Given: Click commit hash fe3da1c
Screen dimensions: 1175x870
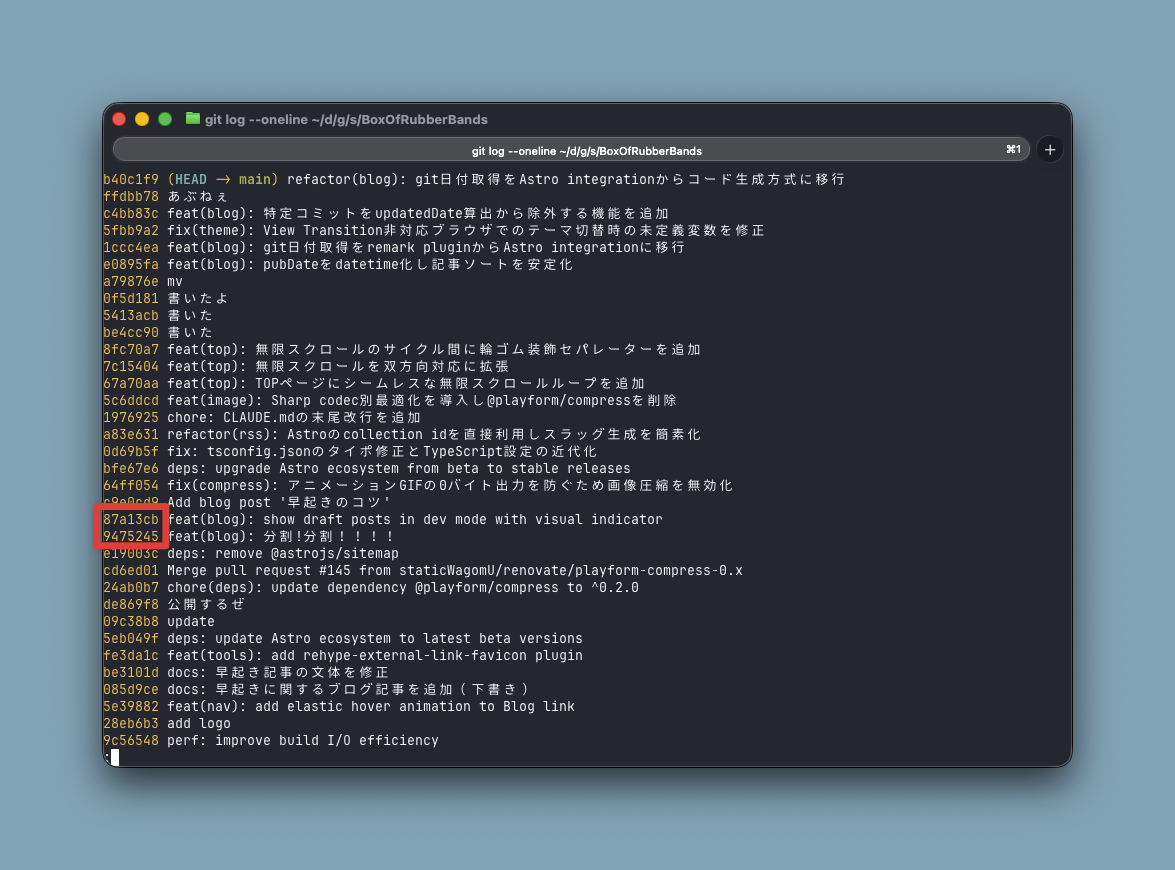Looking at the screenshot, I should tap(131, 655).
